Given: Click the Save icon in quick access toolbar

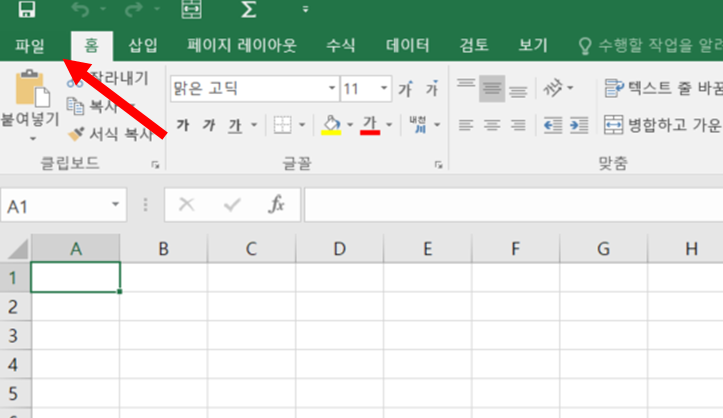Looking at the screenshot, I should [x=27, y=9].
